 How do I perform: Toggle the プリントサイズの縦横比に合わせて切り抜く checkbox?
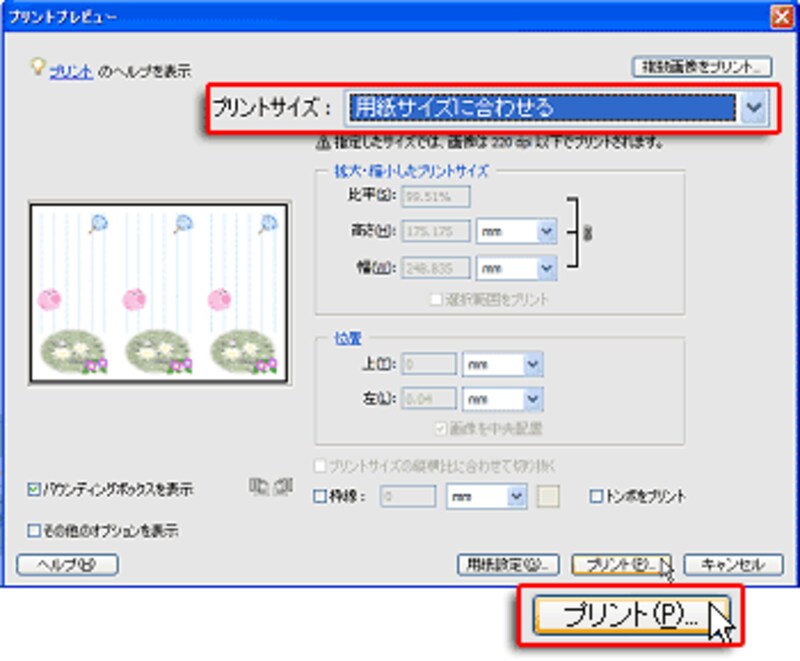(320, 466)
